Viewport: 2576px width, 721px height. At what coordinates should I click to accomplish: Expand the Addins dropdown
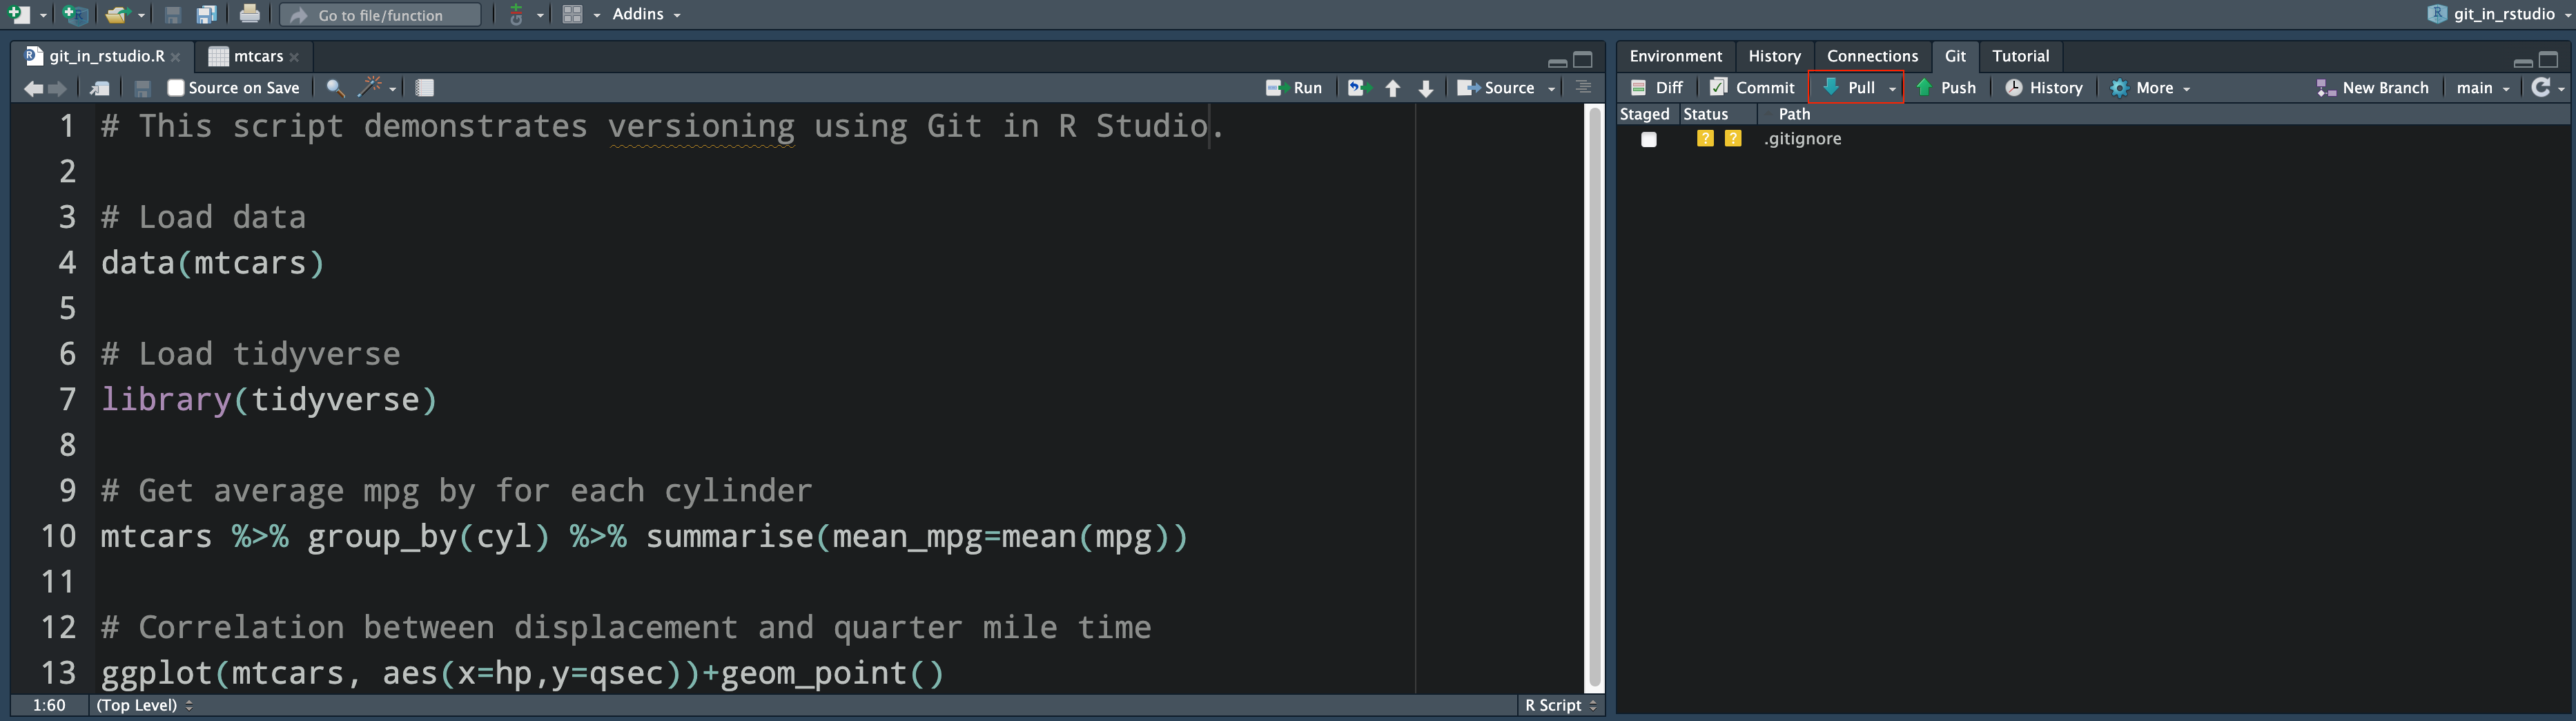(x=646, y=14)
